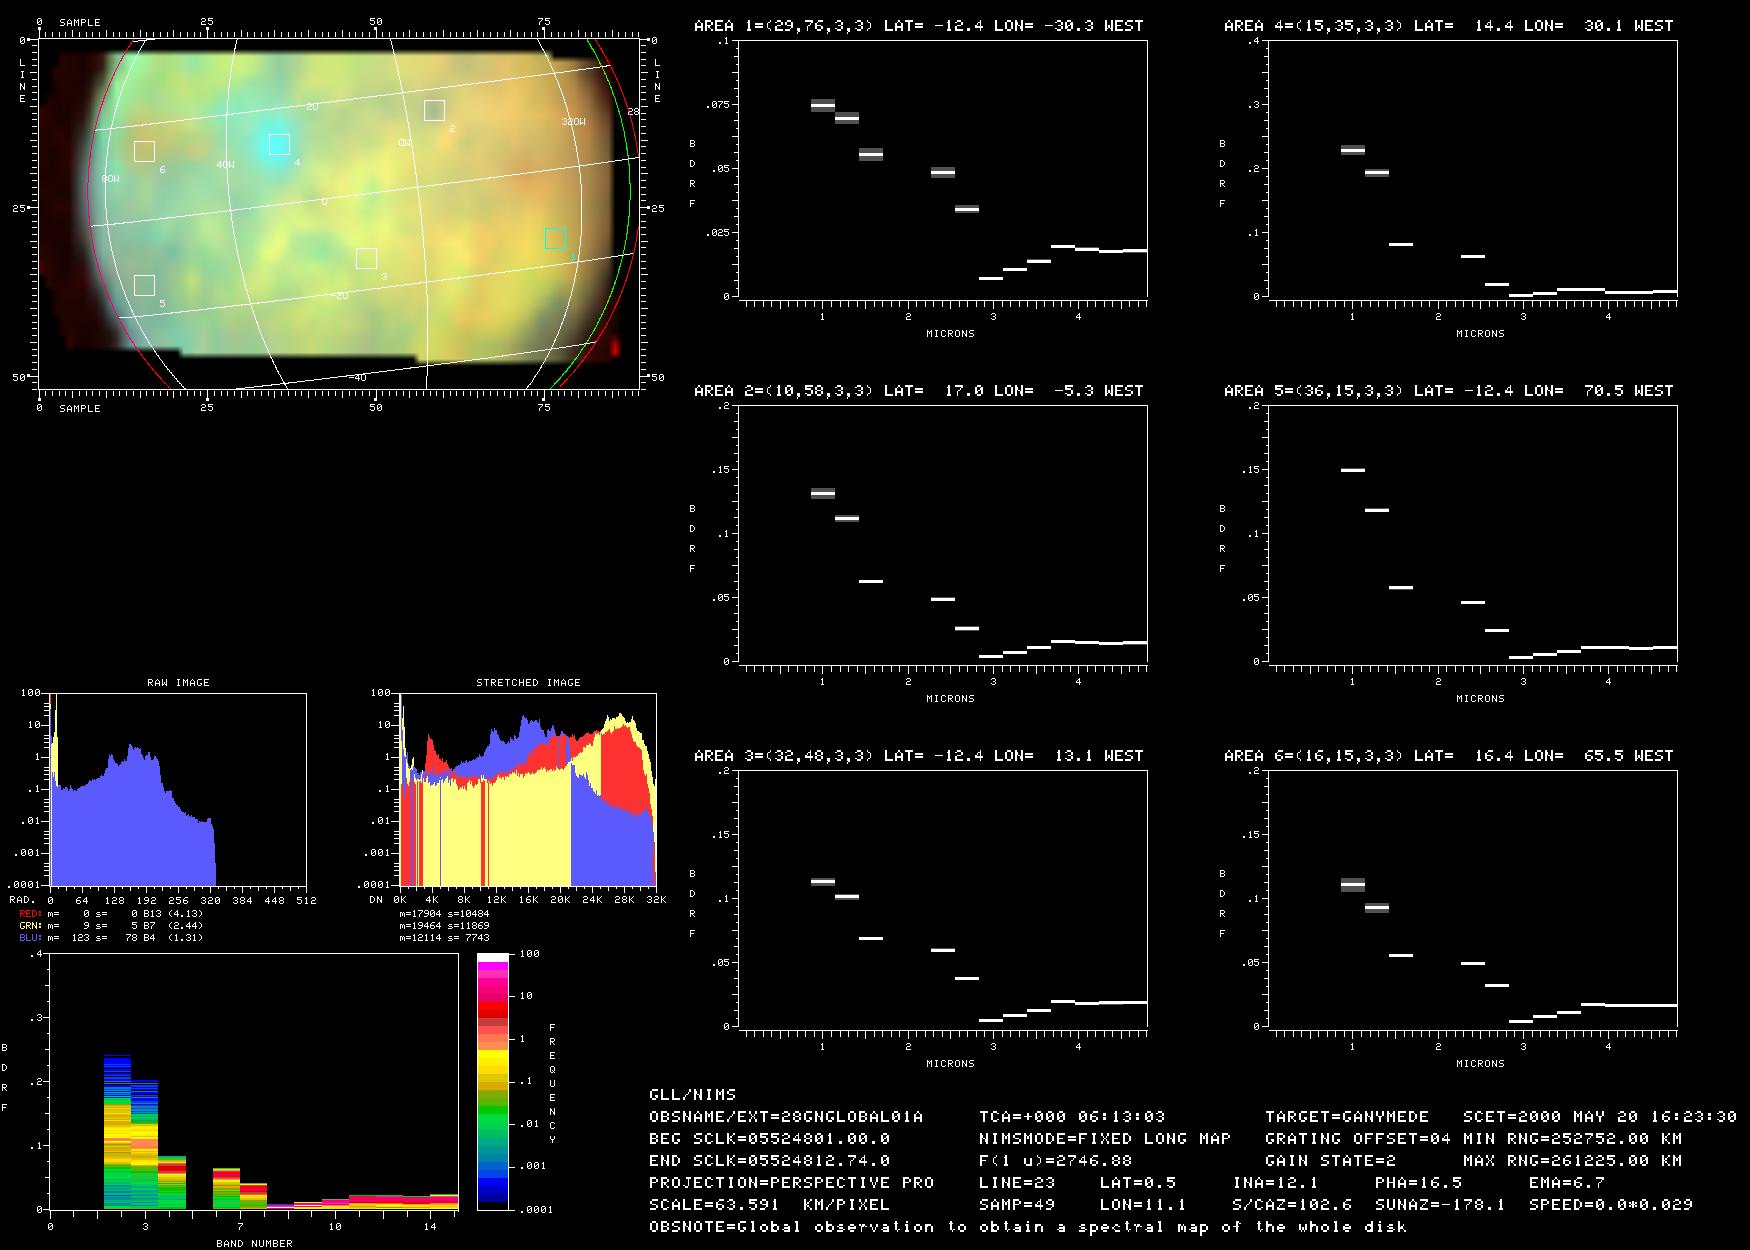Click the Area 1 box on the map
Viewport: 1750px width, 1250px height.
click(x=555, y=238)
